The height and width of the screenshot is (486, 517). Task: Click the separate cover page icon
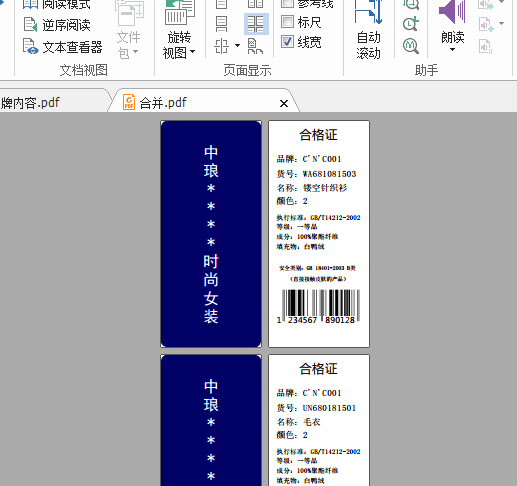point(255,46)
